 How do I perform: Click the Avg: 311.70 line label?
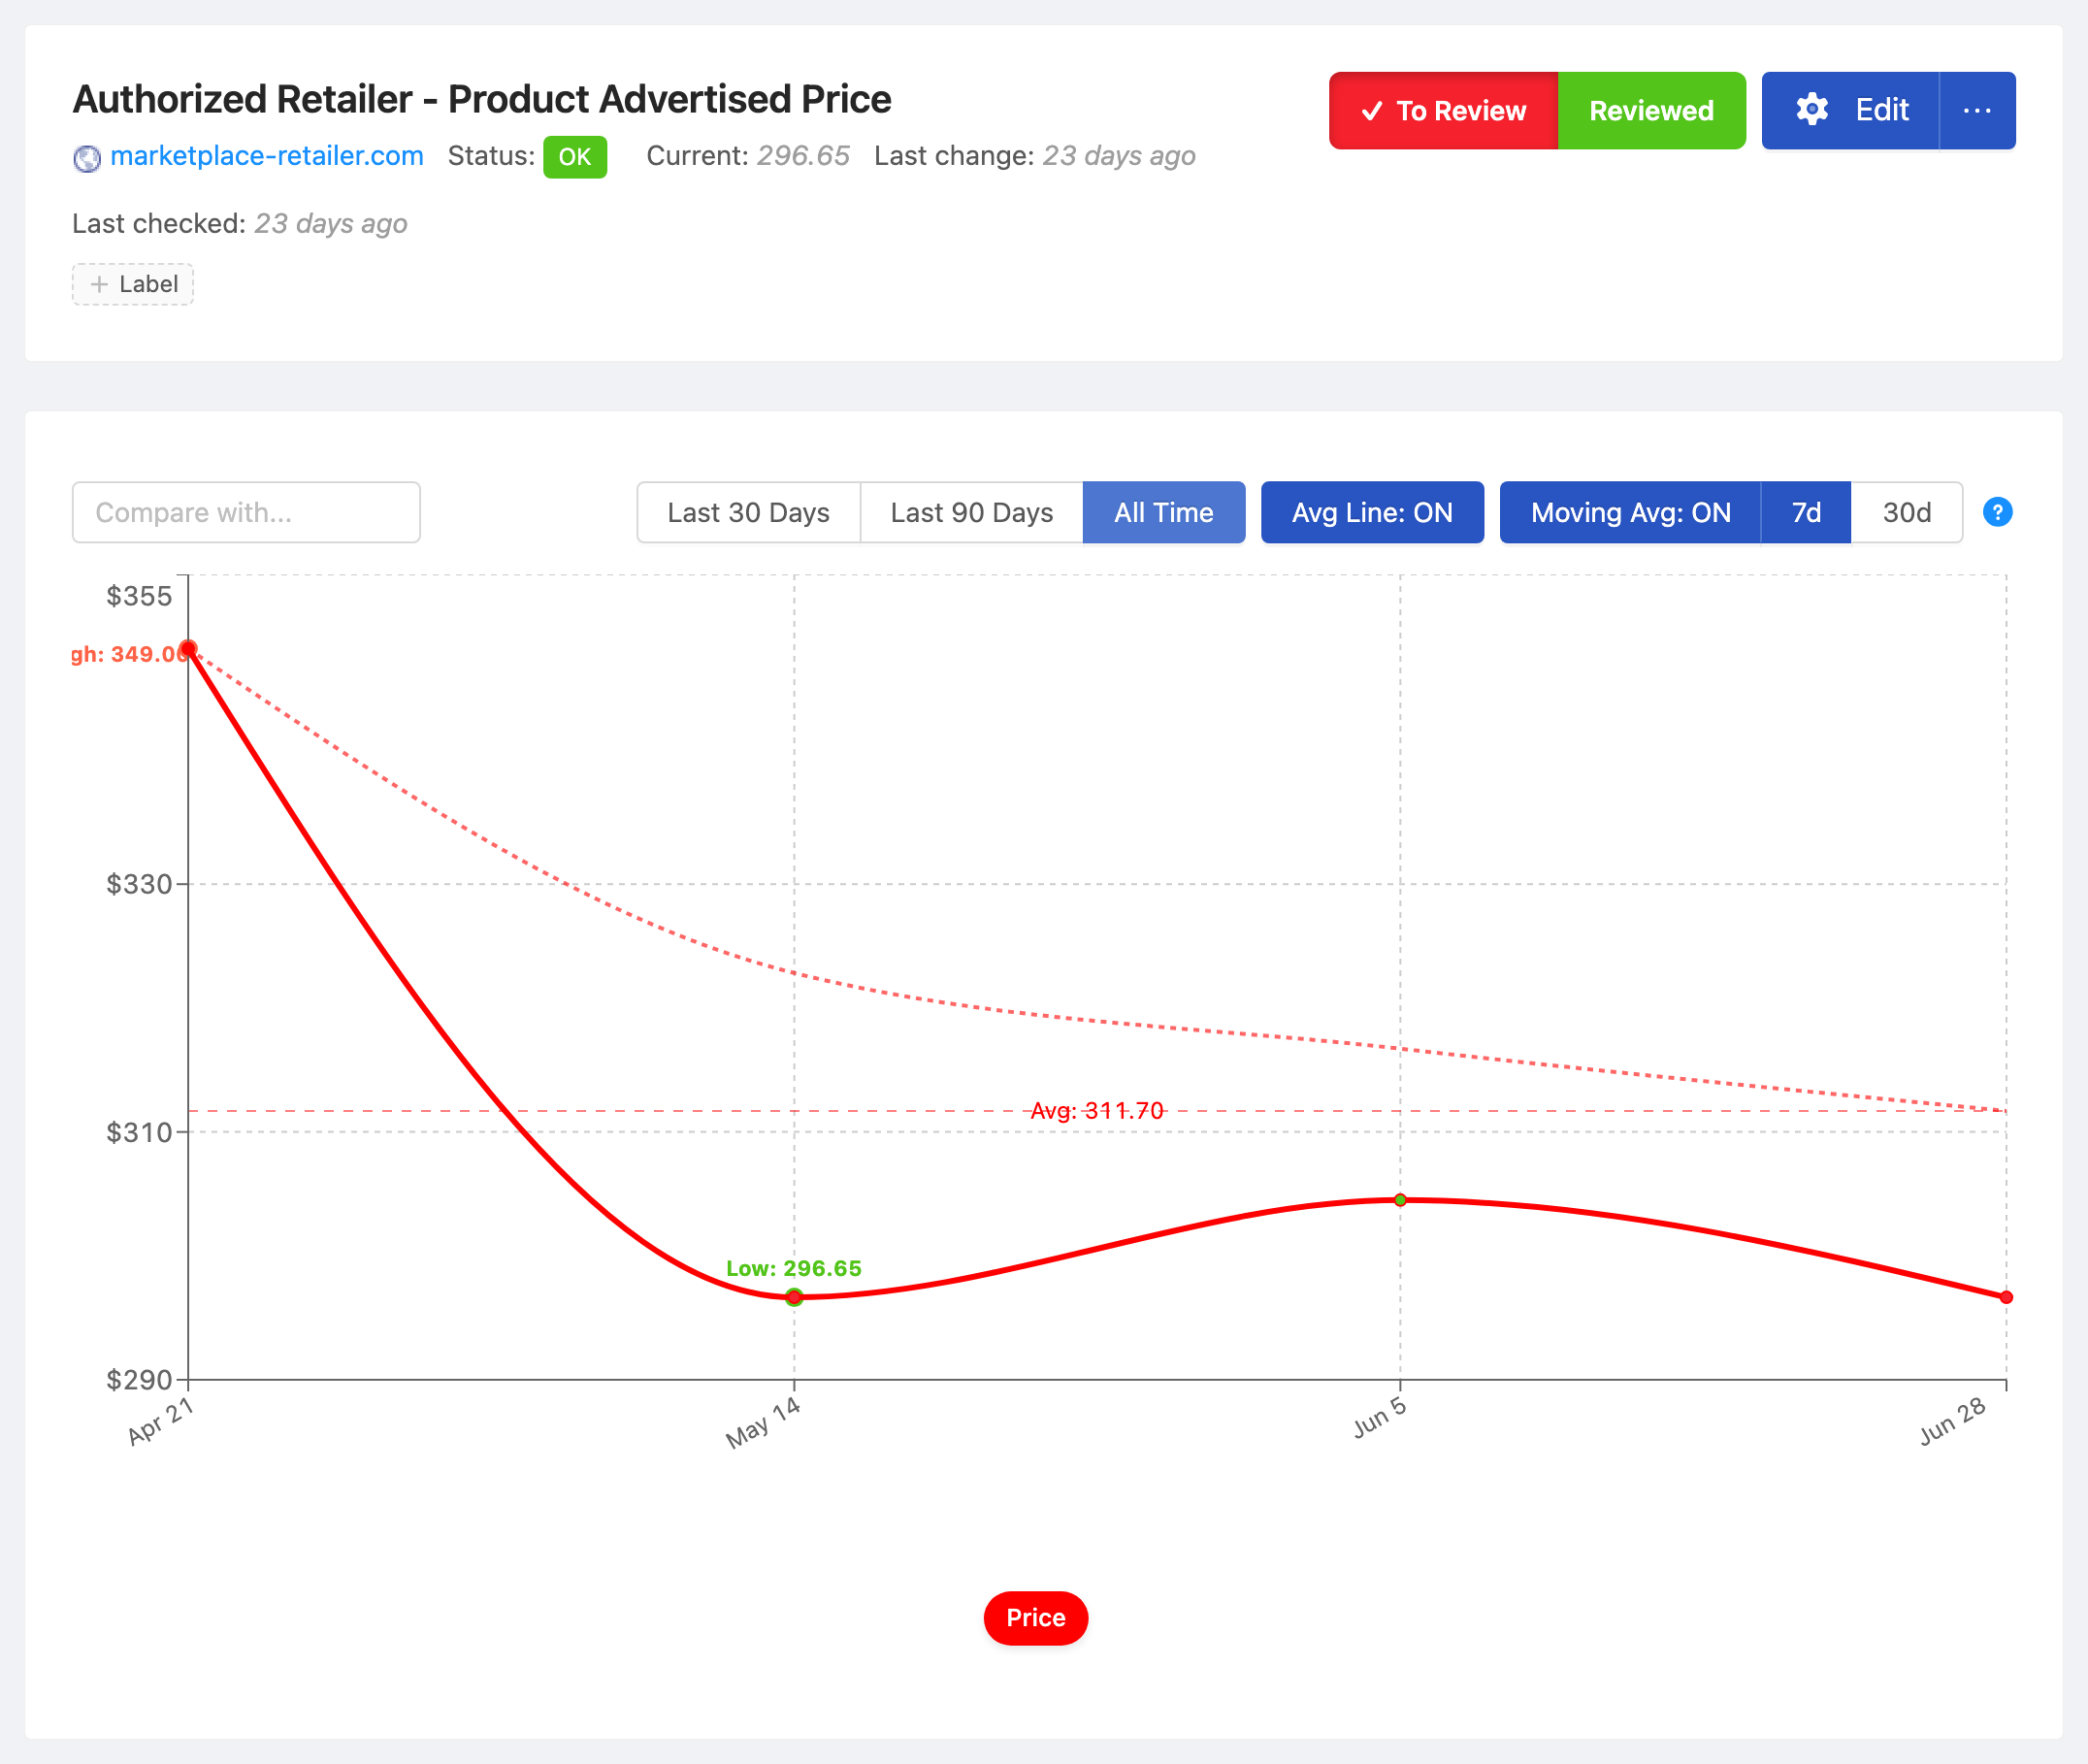tap(1097, 1110)
